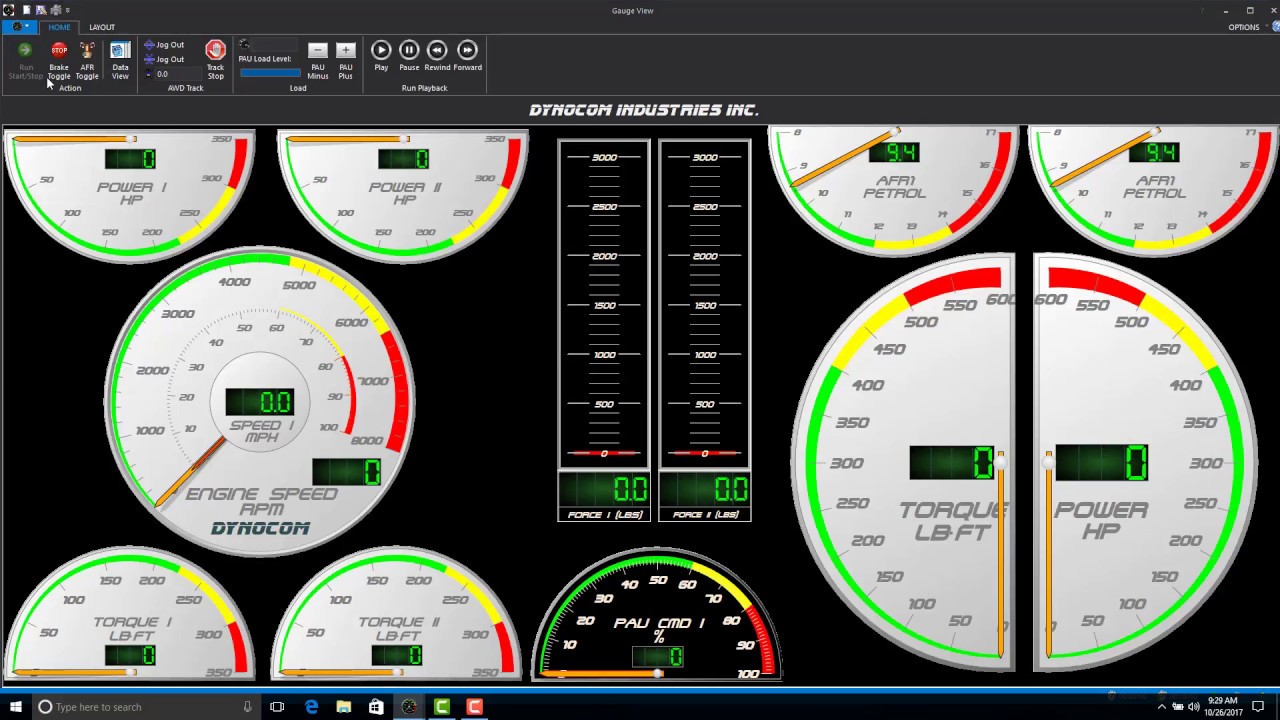The height and width of the screenshot is (720, 1280).
Task: Click the second quick access toolbar icon
Action: tap(41, 10)
